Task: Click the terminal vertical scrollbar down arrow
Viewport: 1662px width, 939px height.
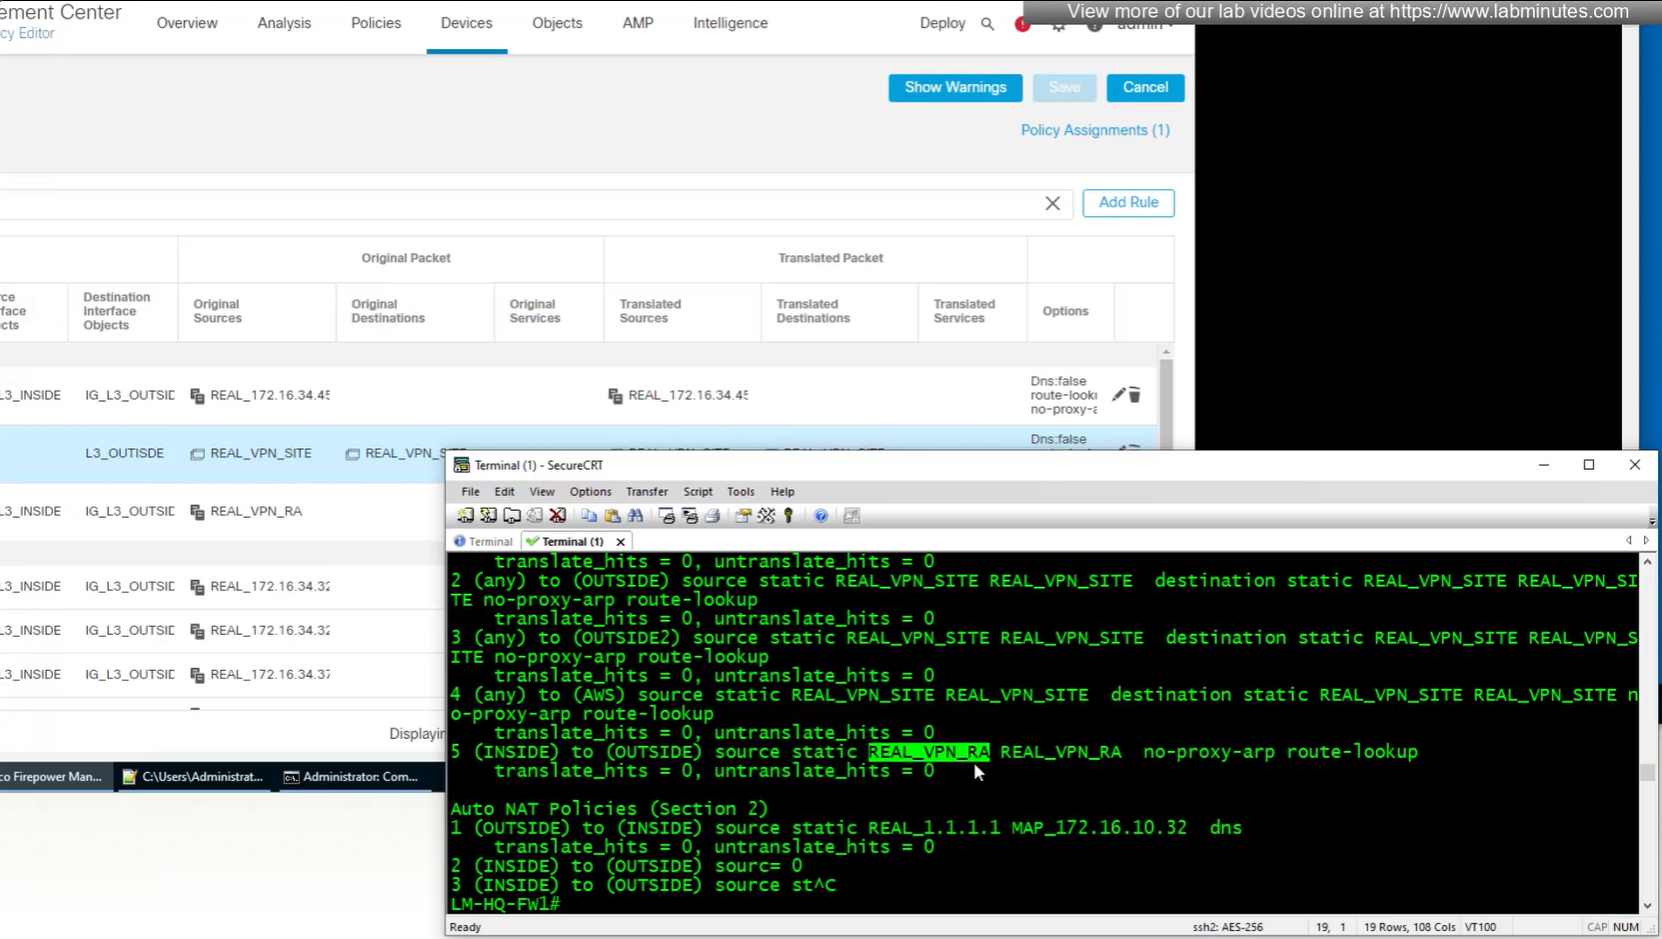Action: pyautogui.click(x=1647, y=906)
